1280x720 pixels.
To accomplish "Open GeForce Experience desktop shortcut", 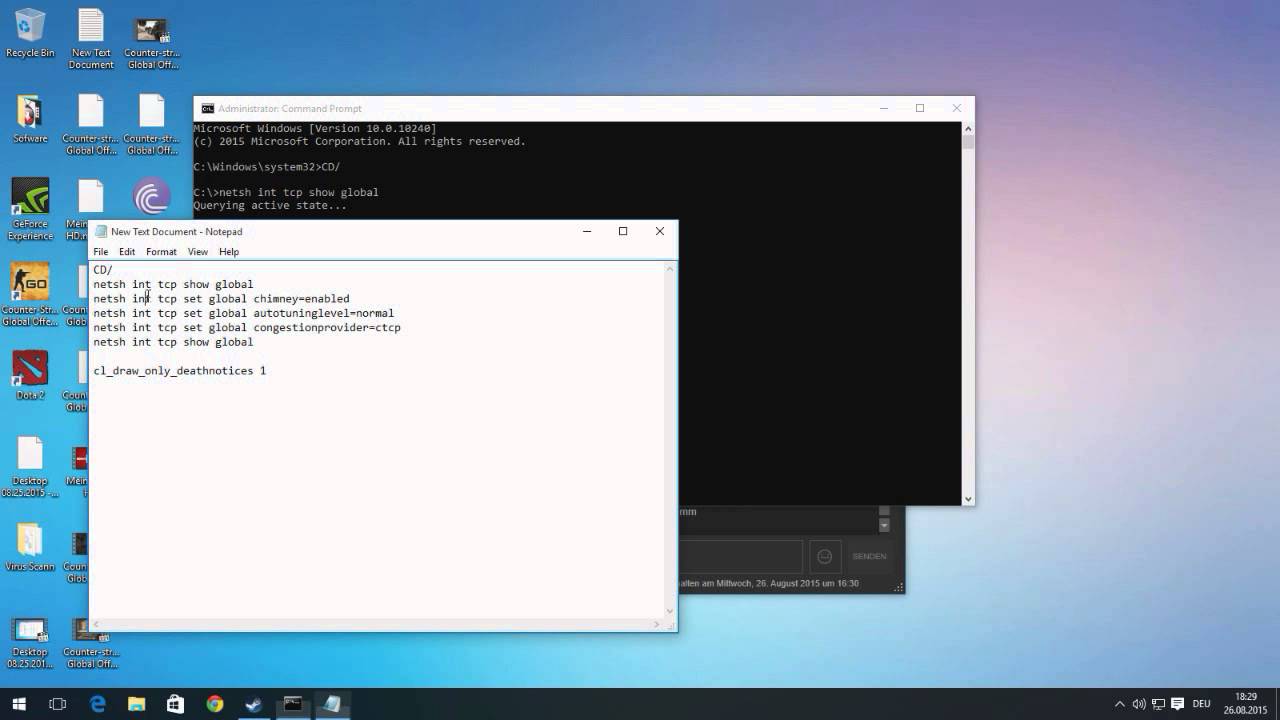I will click(x=30, y=209).
